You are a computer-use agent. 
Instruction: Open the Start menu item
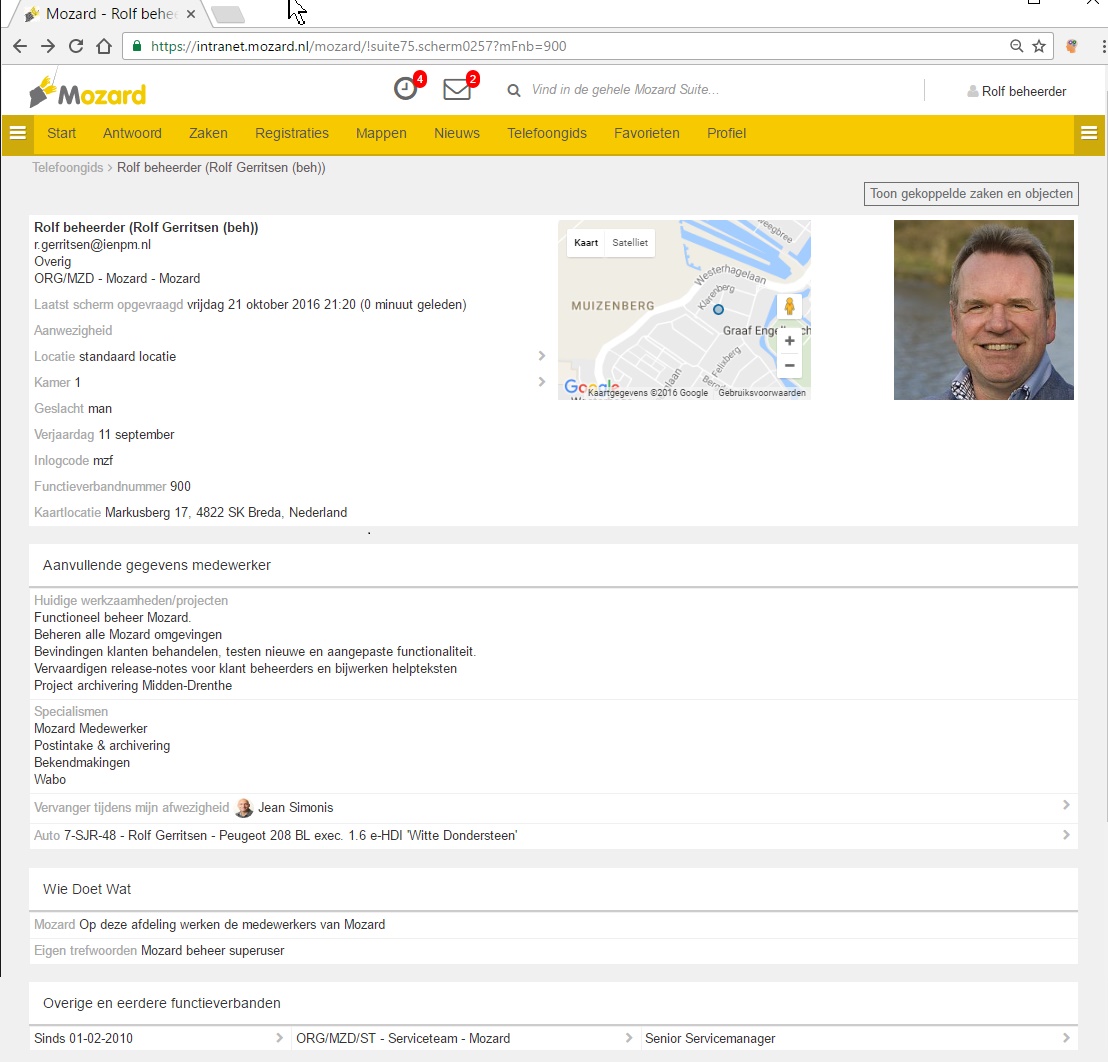point(61,133)
